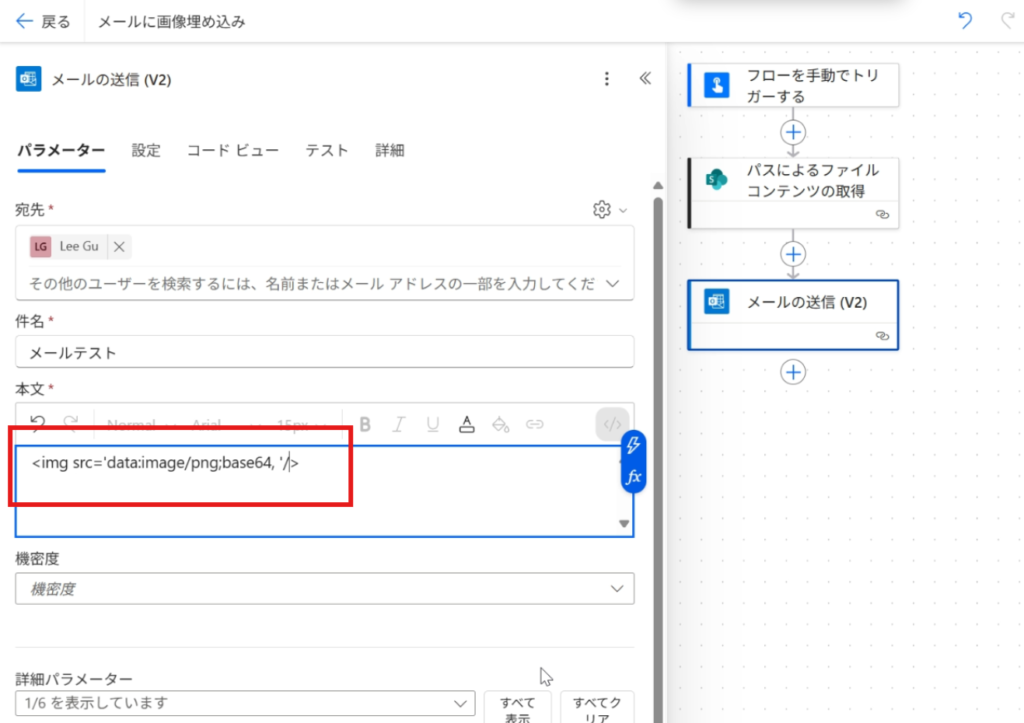Image resolution: width=1024 pixels, height=723 pixels.
Task: Open the three-dot menu for メールの送信 (V2)
Action: coord(606,79)
